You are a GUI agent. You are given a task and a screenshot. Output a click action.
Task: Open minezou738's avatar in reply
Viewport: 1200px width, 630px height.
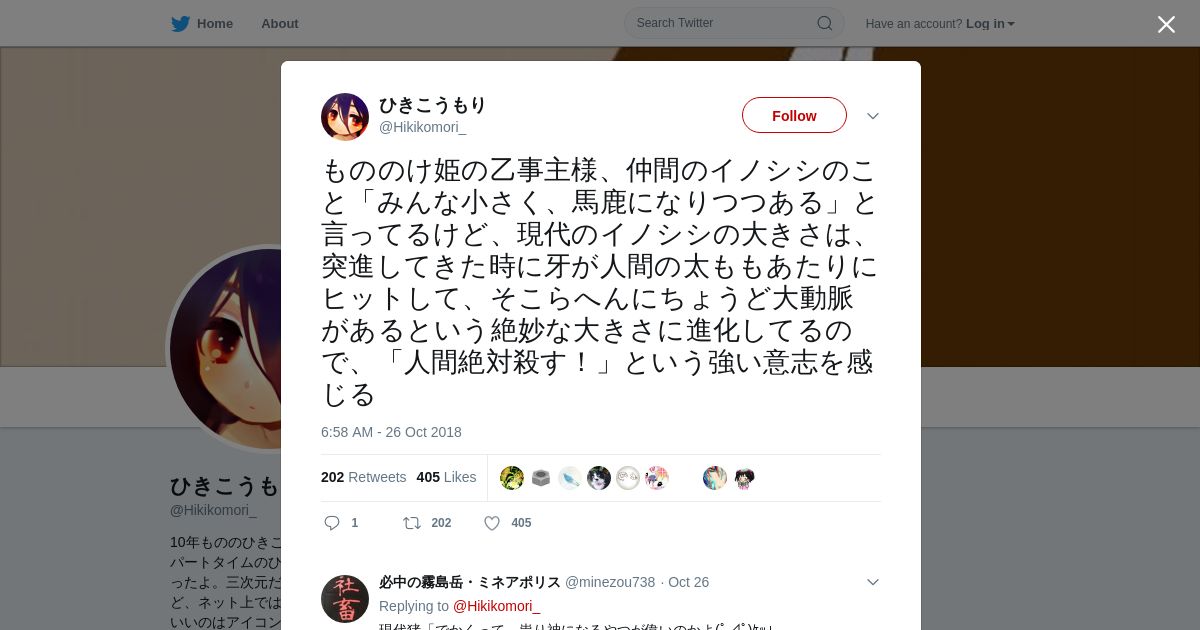(x=345, y=599)
